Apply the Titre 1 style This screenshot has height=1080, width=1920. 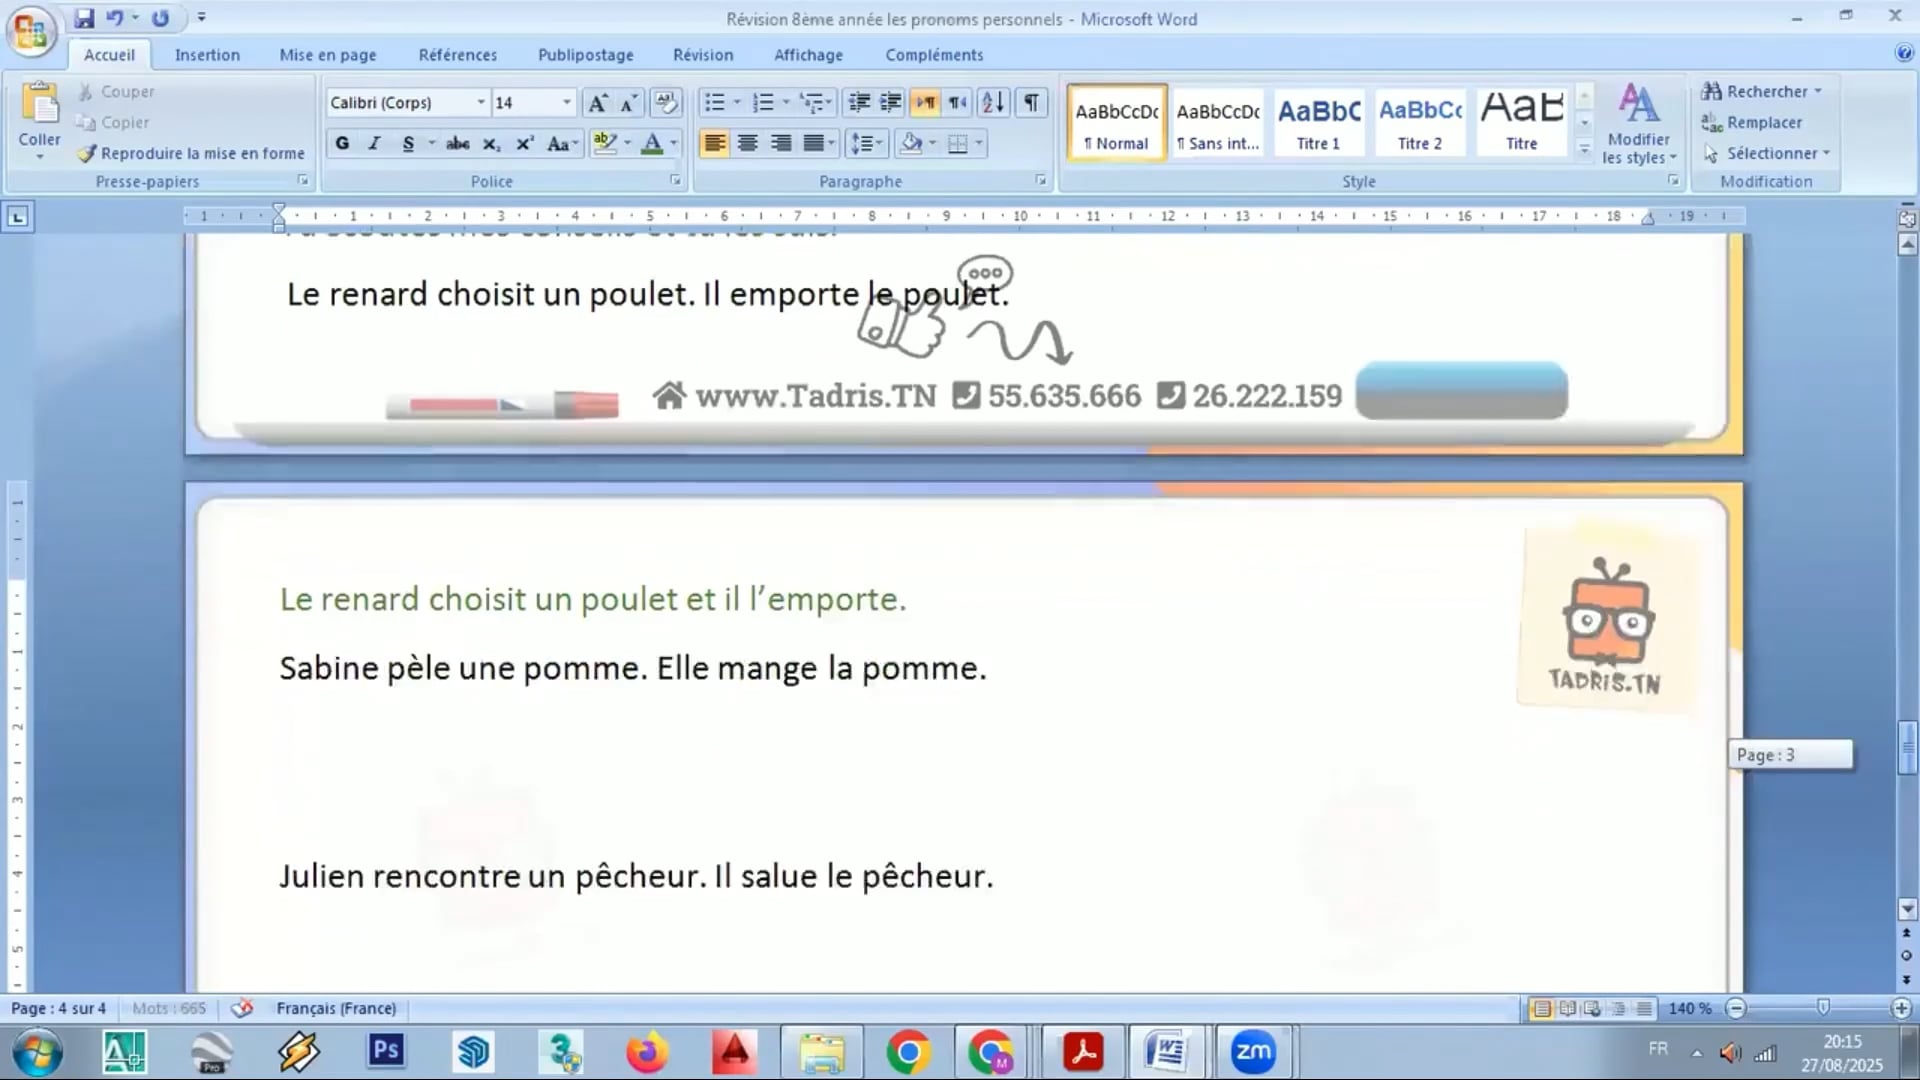pyautogui.click(x=1318, y=122)
